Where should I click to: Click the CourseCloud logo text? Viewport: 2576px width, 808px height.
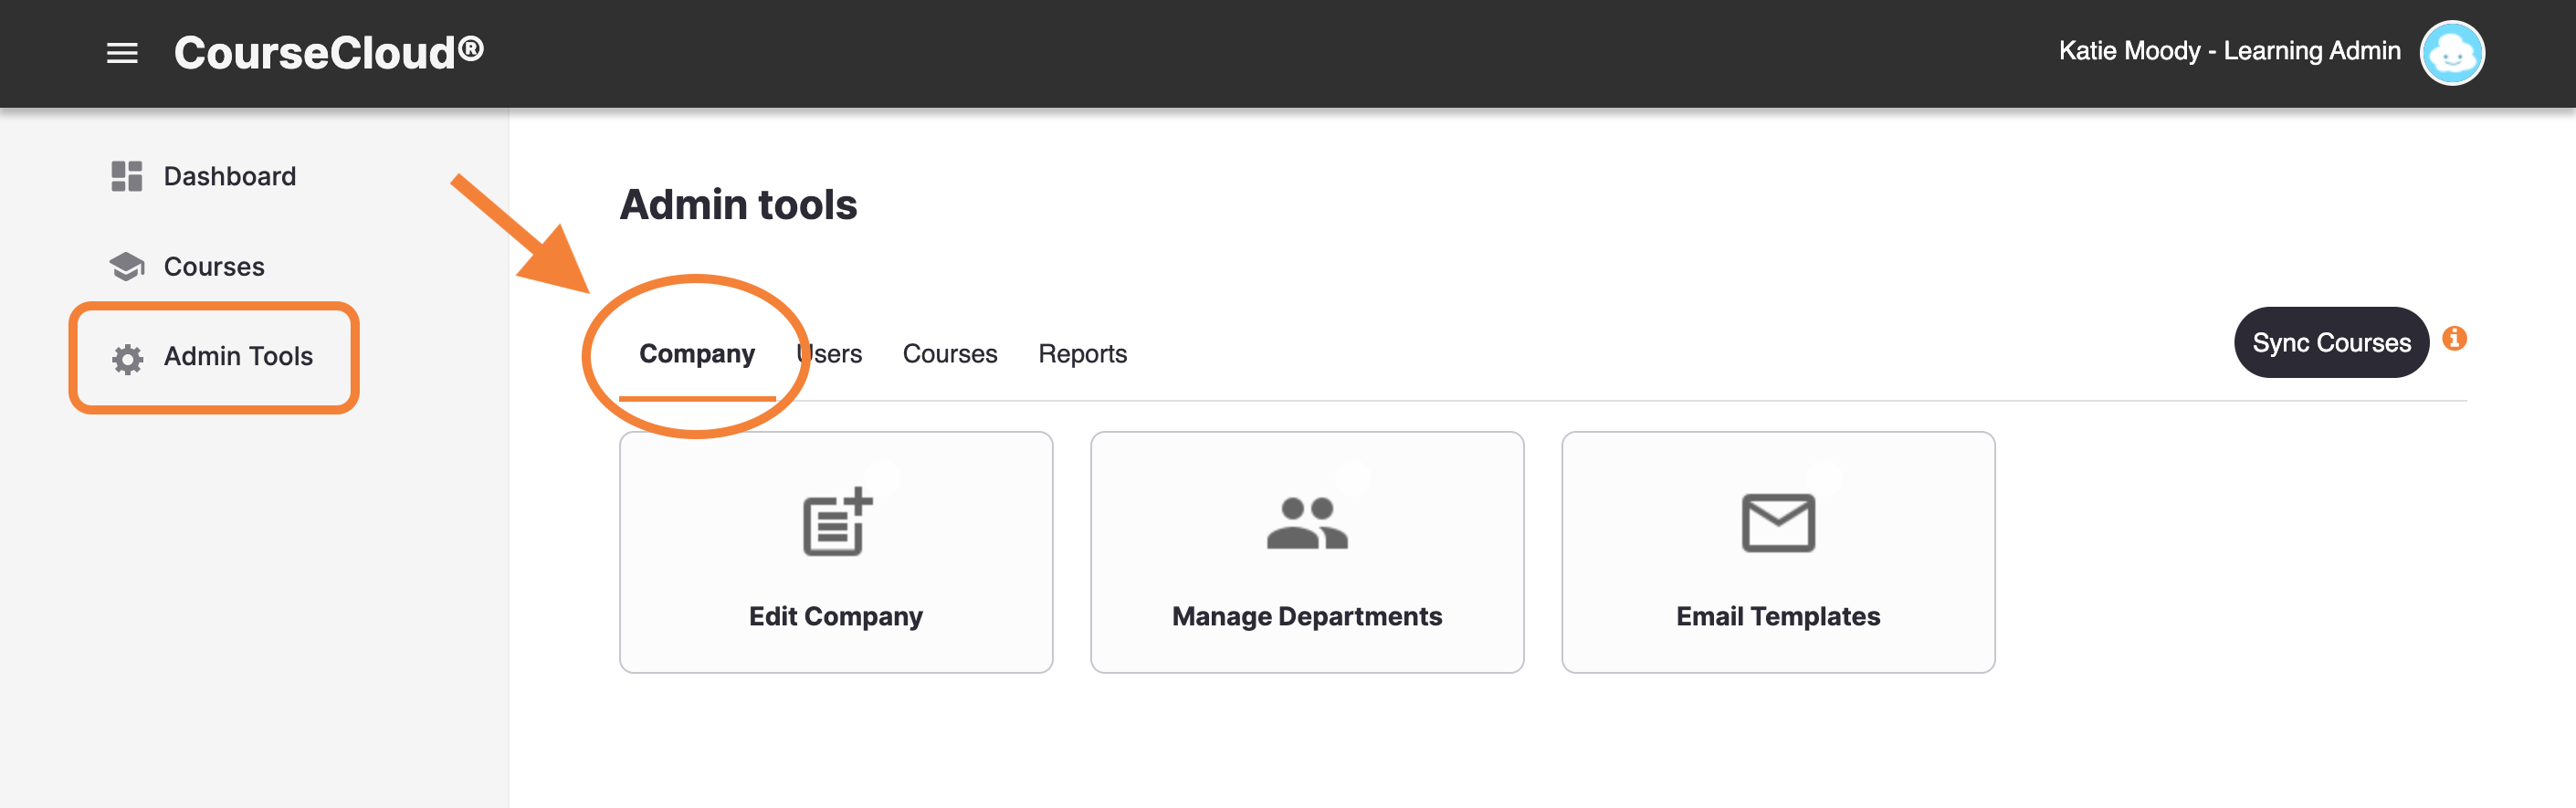pos(329,52)
